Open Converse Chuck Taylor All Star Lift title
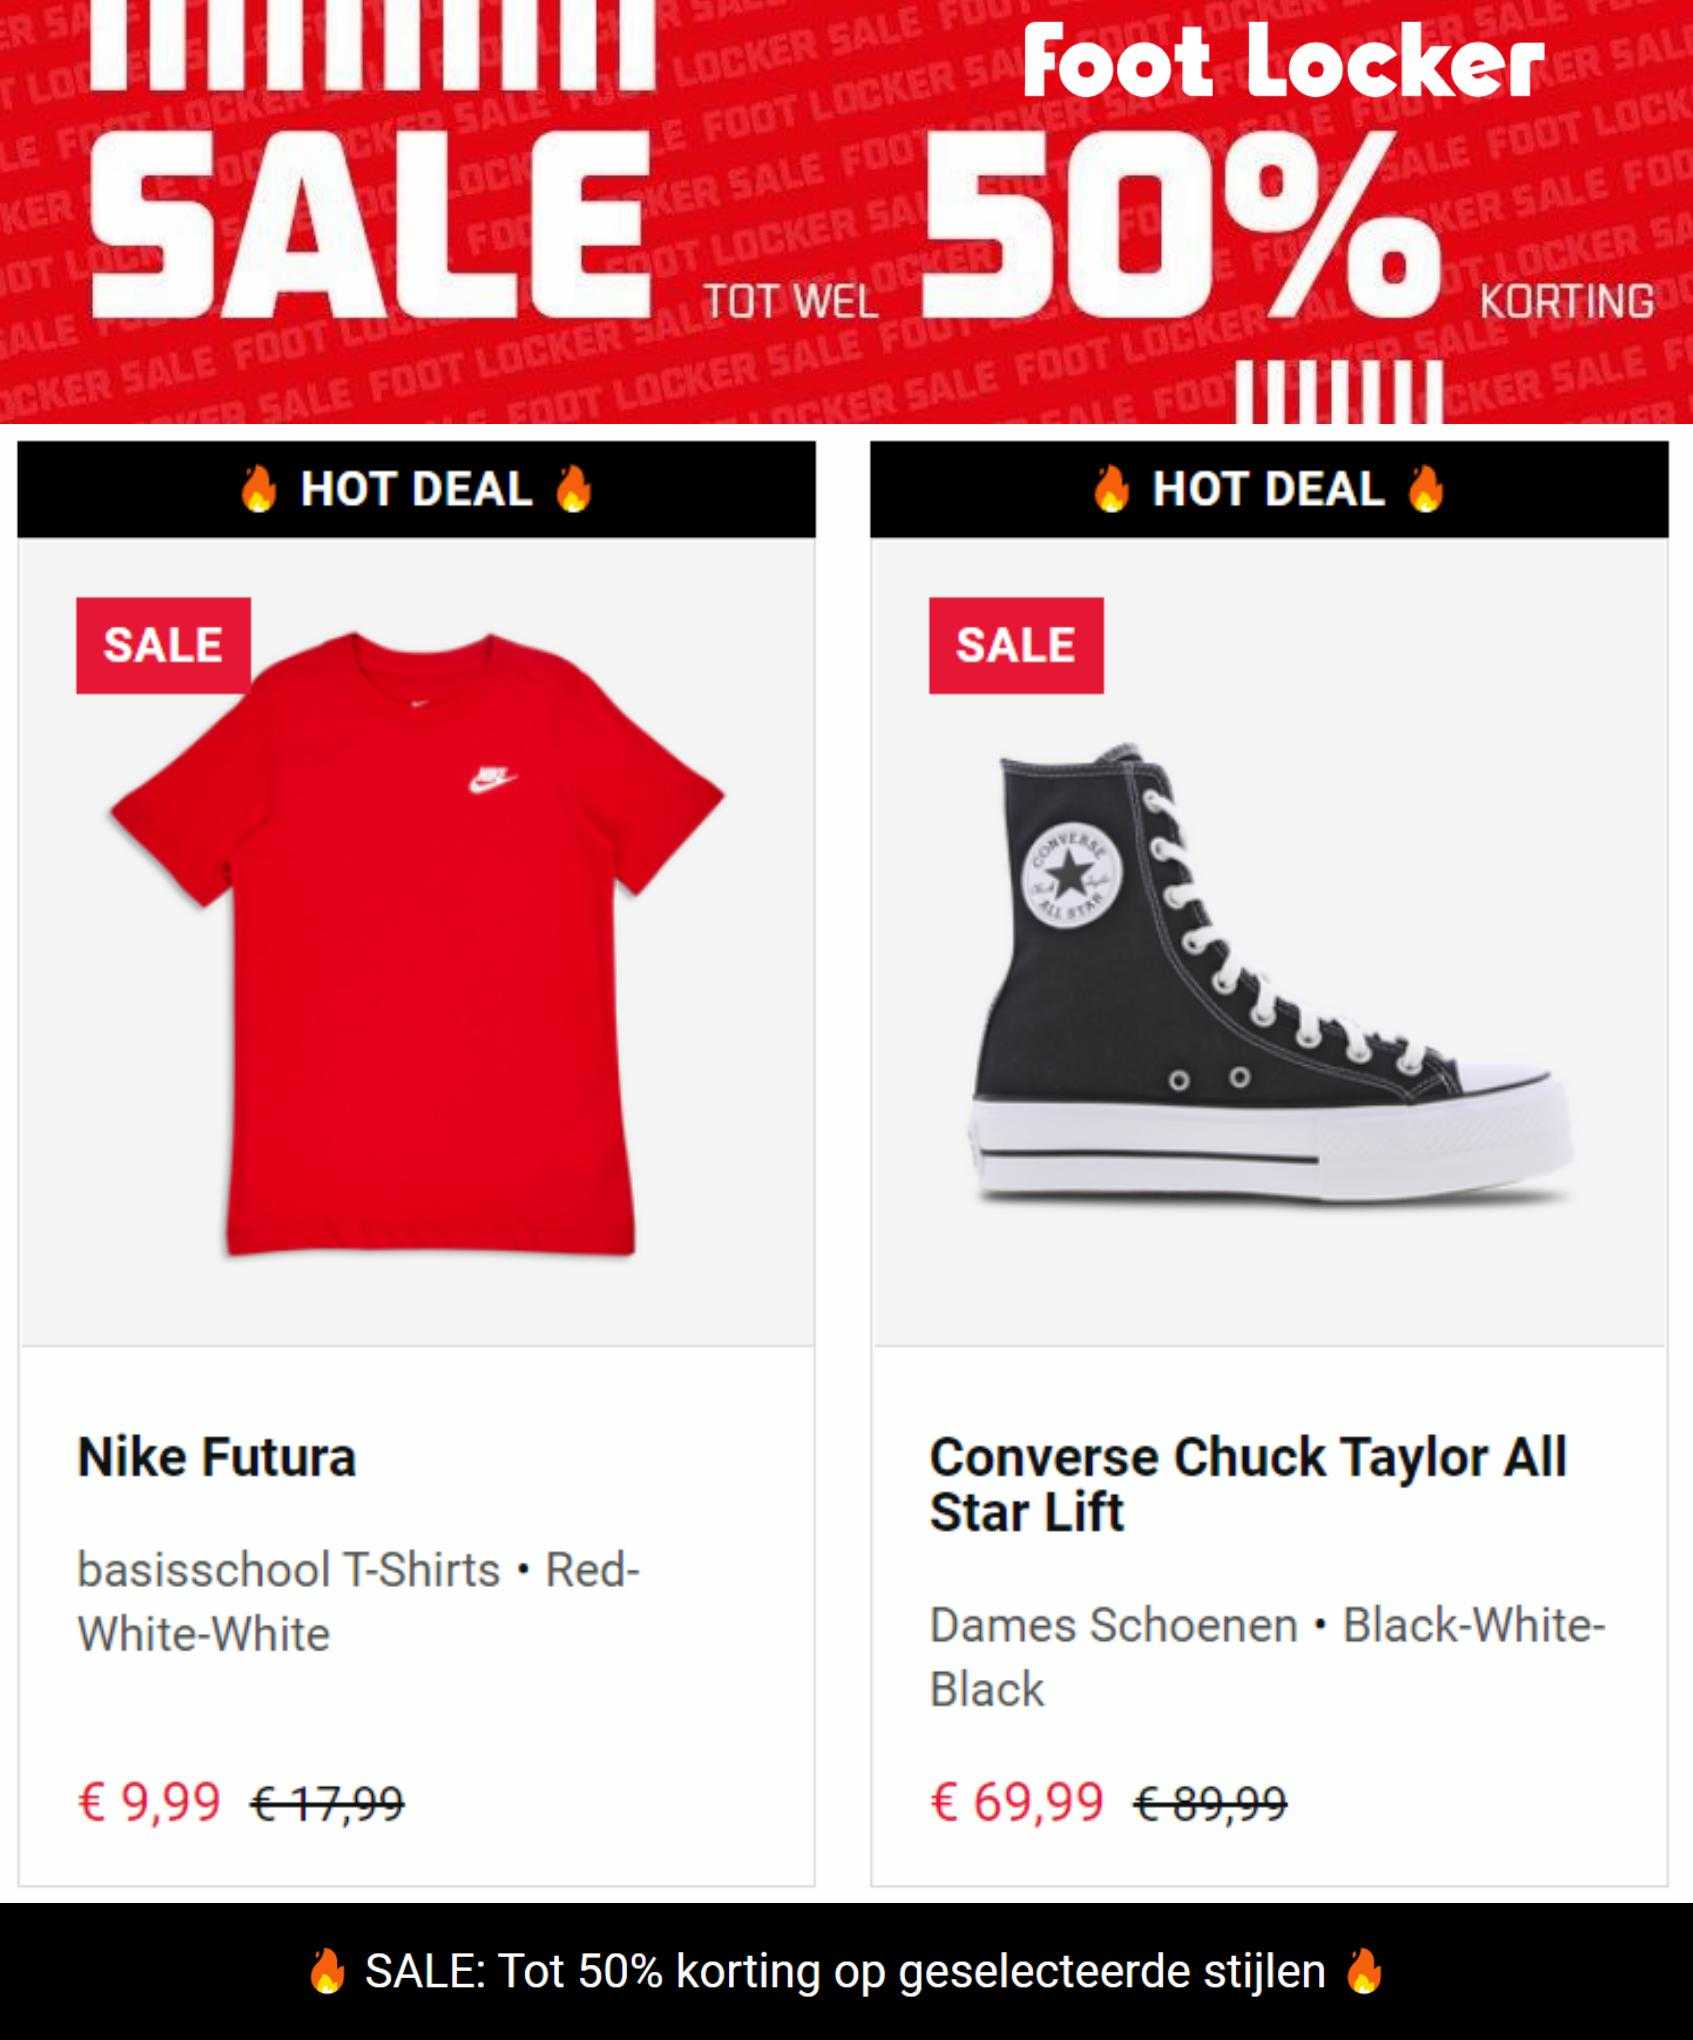 click(1248, 1484)
